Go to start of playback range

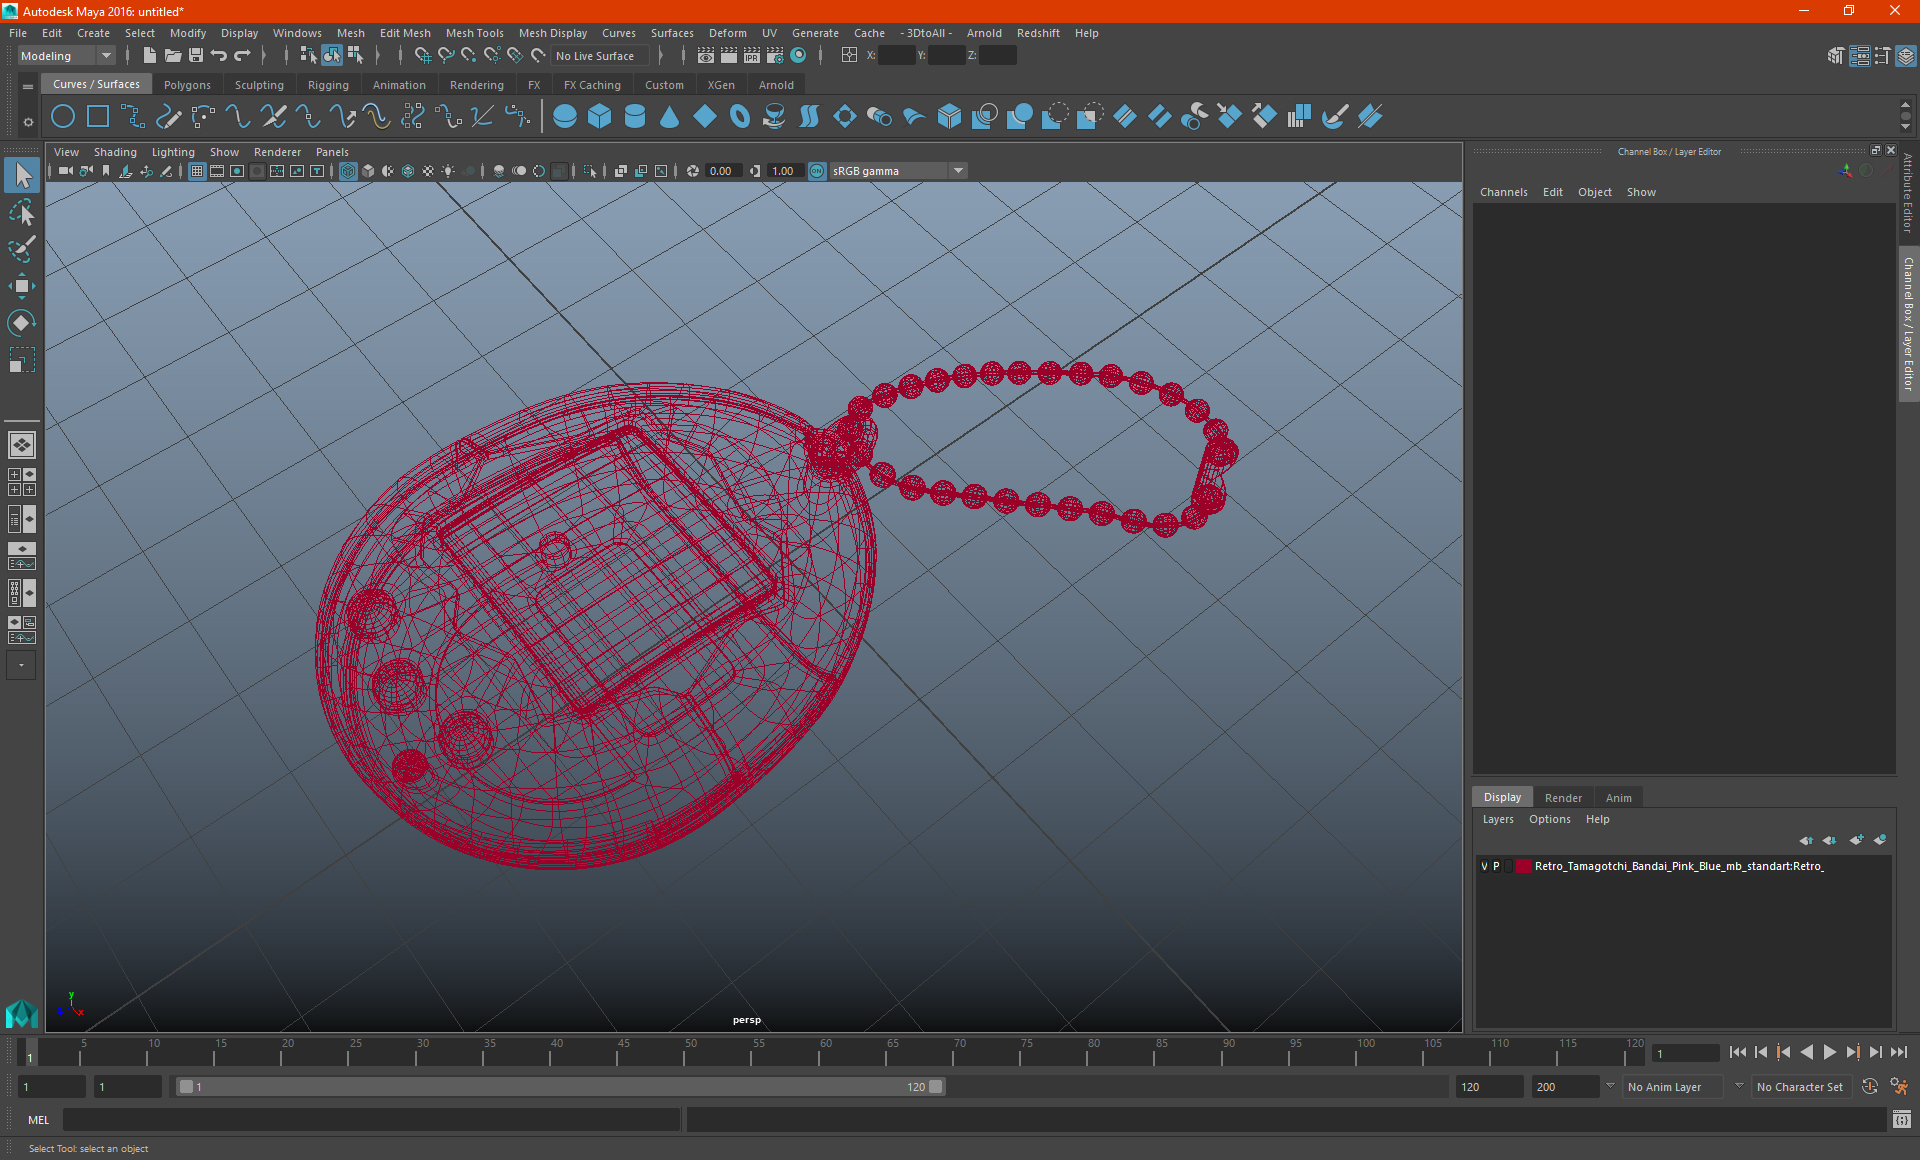(x=1738, y=1052)
